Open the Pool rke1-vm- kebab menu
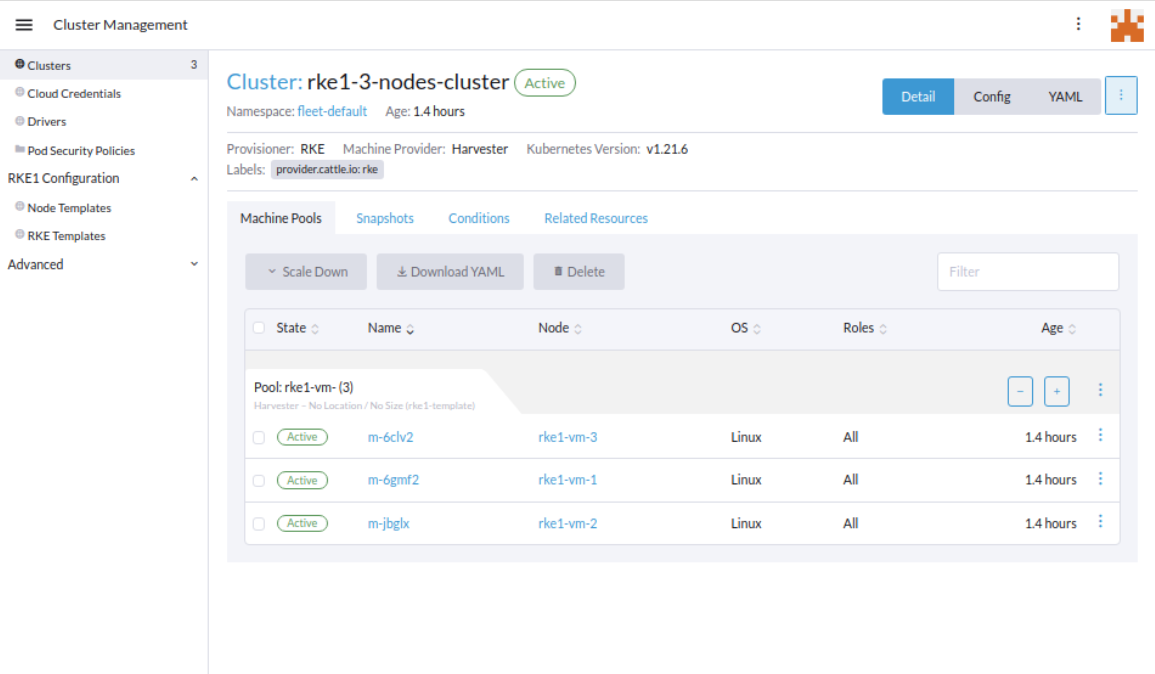This screenshot has height=674, width=1155. pos(1100,389)
